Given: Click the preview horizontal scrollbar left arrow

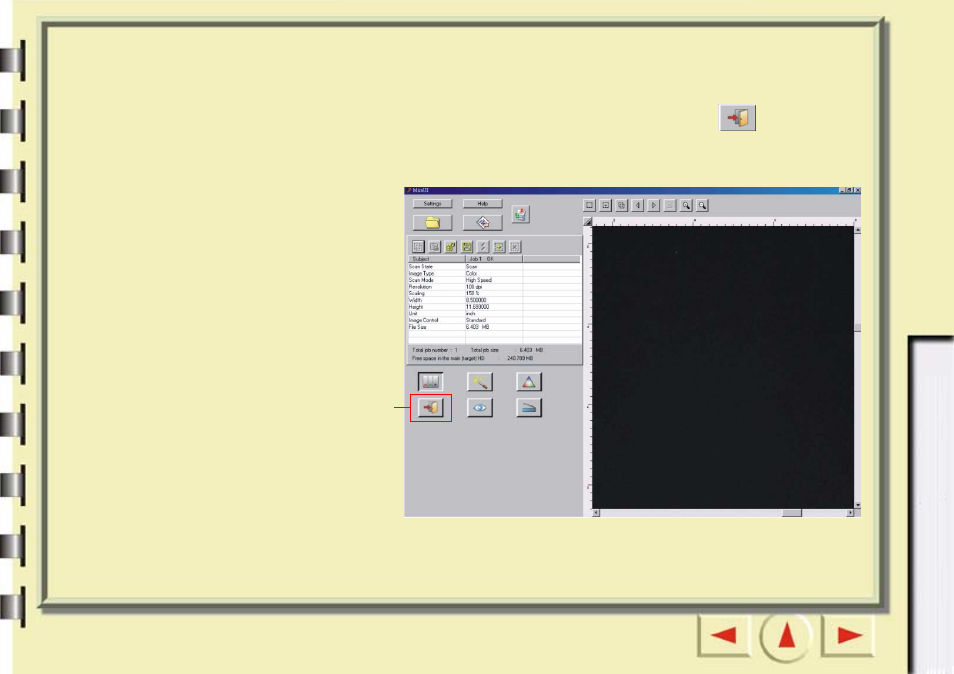Looking at the screenshot, I should (596, 513).
